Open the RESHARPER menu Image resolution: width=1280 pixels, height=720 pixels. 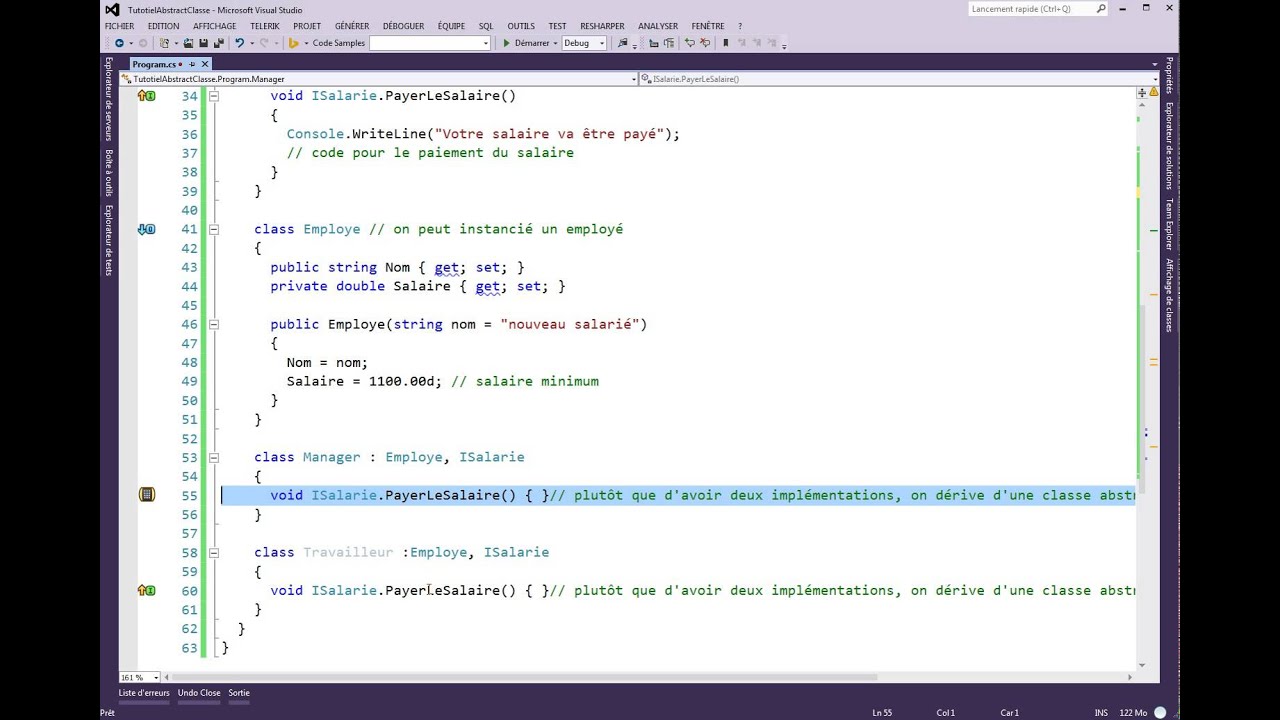click(x=602, y=26)
